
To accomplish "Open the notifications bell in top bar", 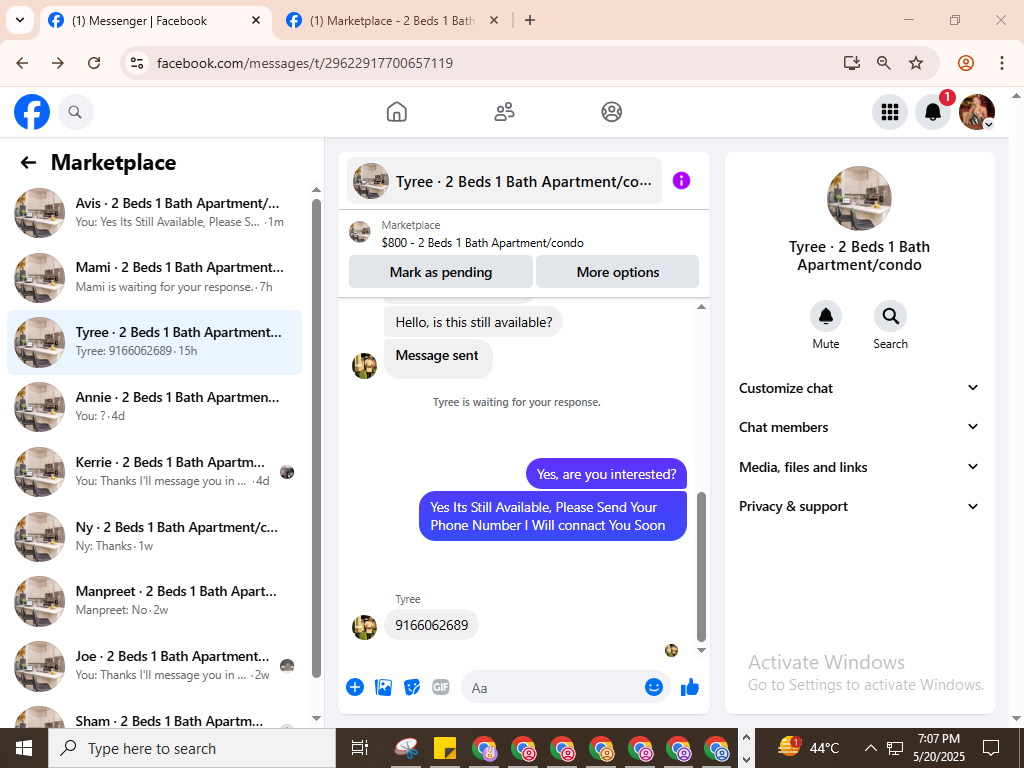I will (x=933, y=112).
